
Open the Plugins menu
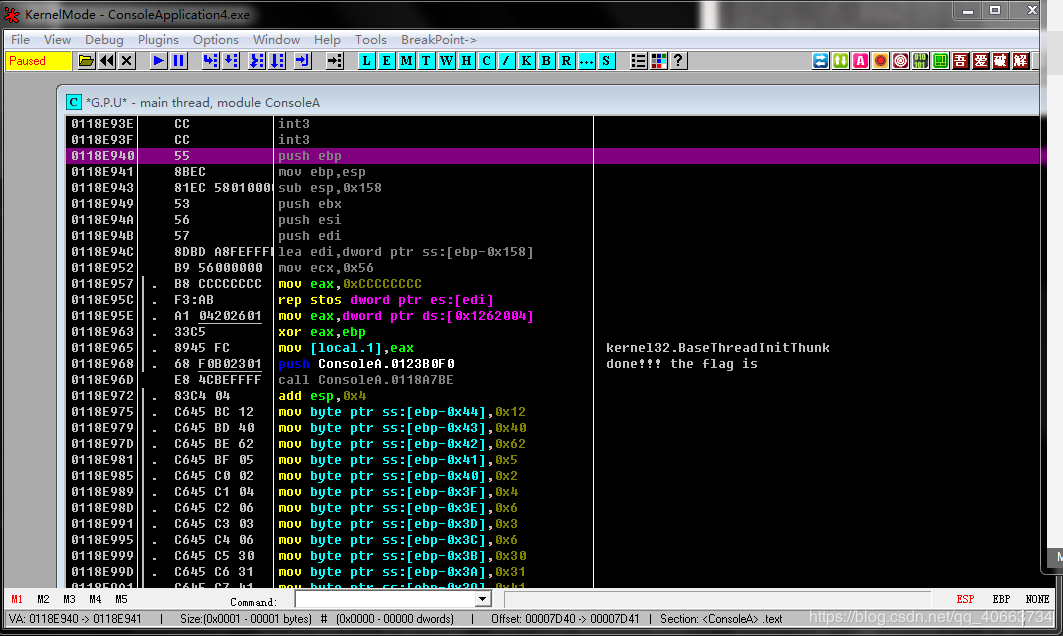coord(159,40)
